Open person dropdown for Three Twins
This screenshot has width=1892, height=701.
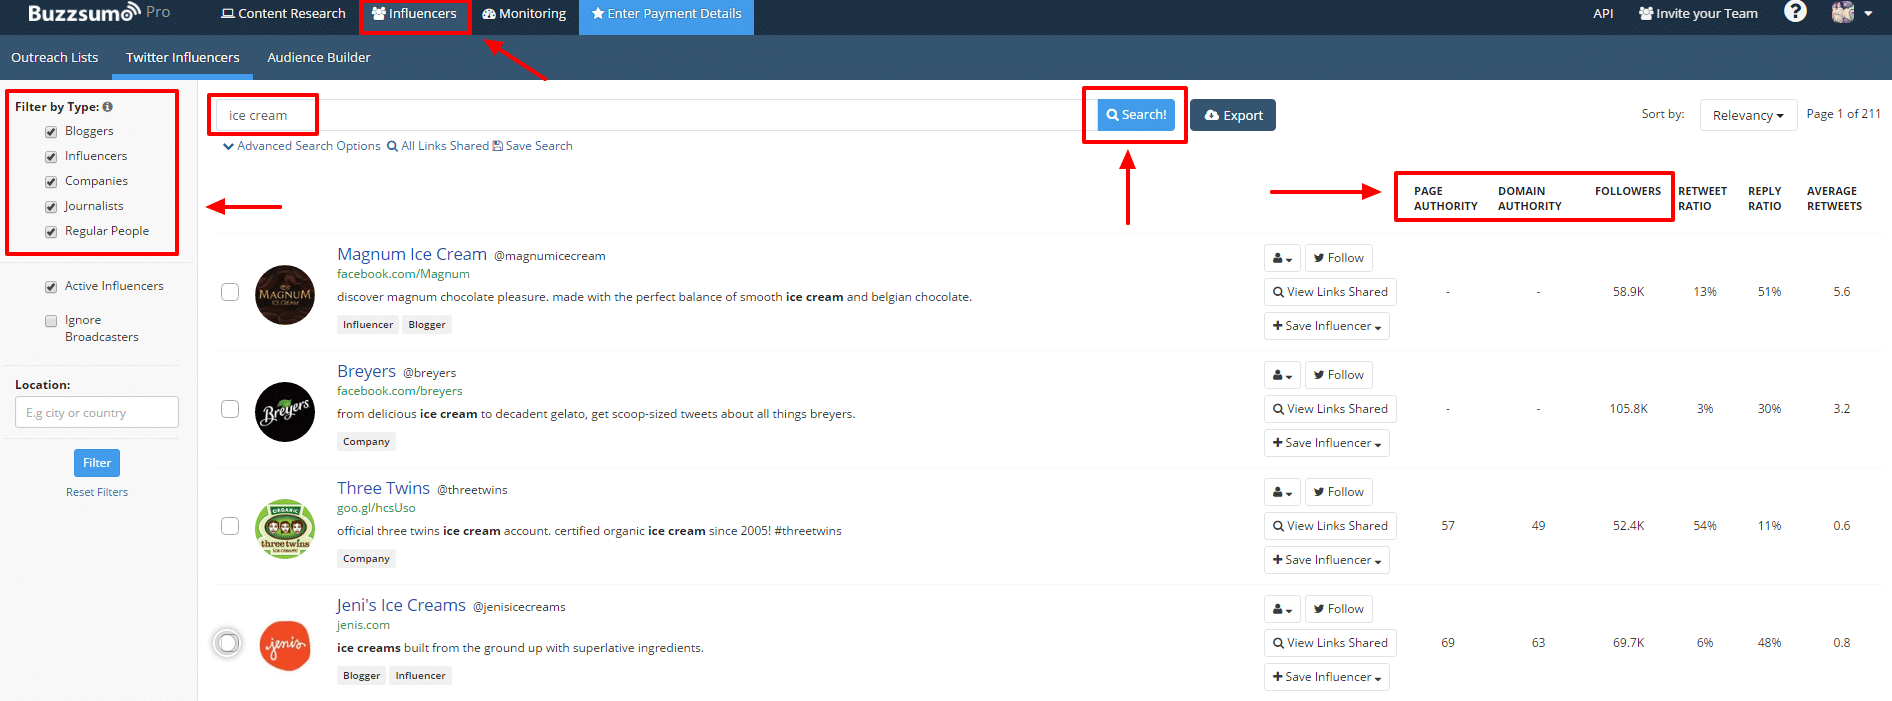click(1282, 492)
